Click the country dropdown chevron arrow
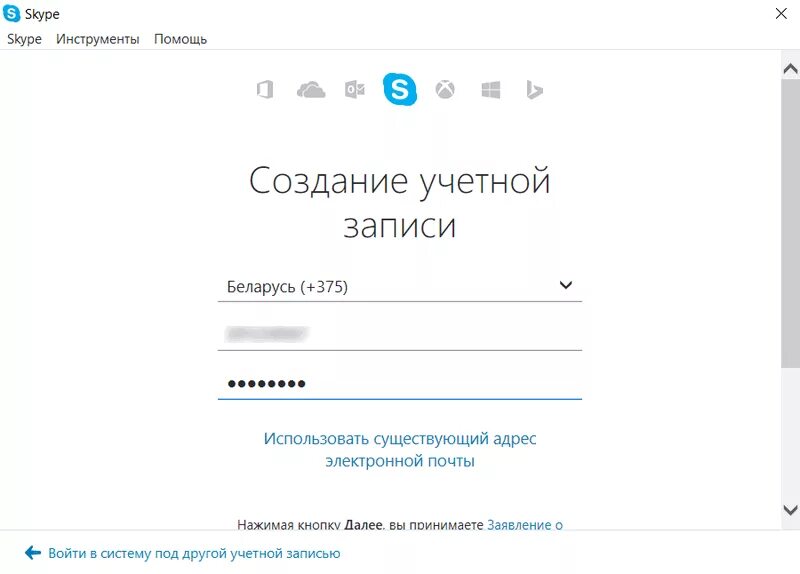This screenshot has width=800, height=574. click(x=565, y=285)
